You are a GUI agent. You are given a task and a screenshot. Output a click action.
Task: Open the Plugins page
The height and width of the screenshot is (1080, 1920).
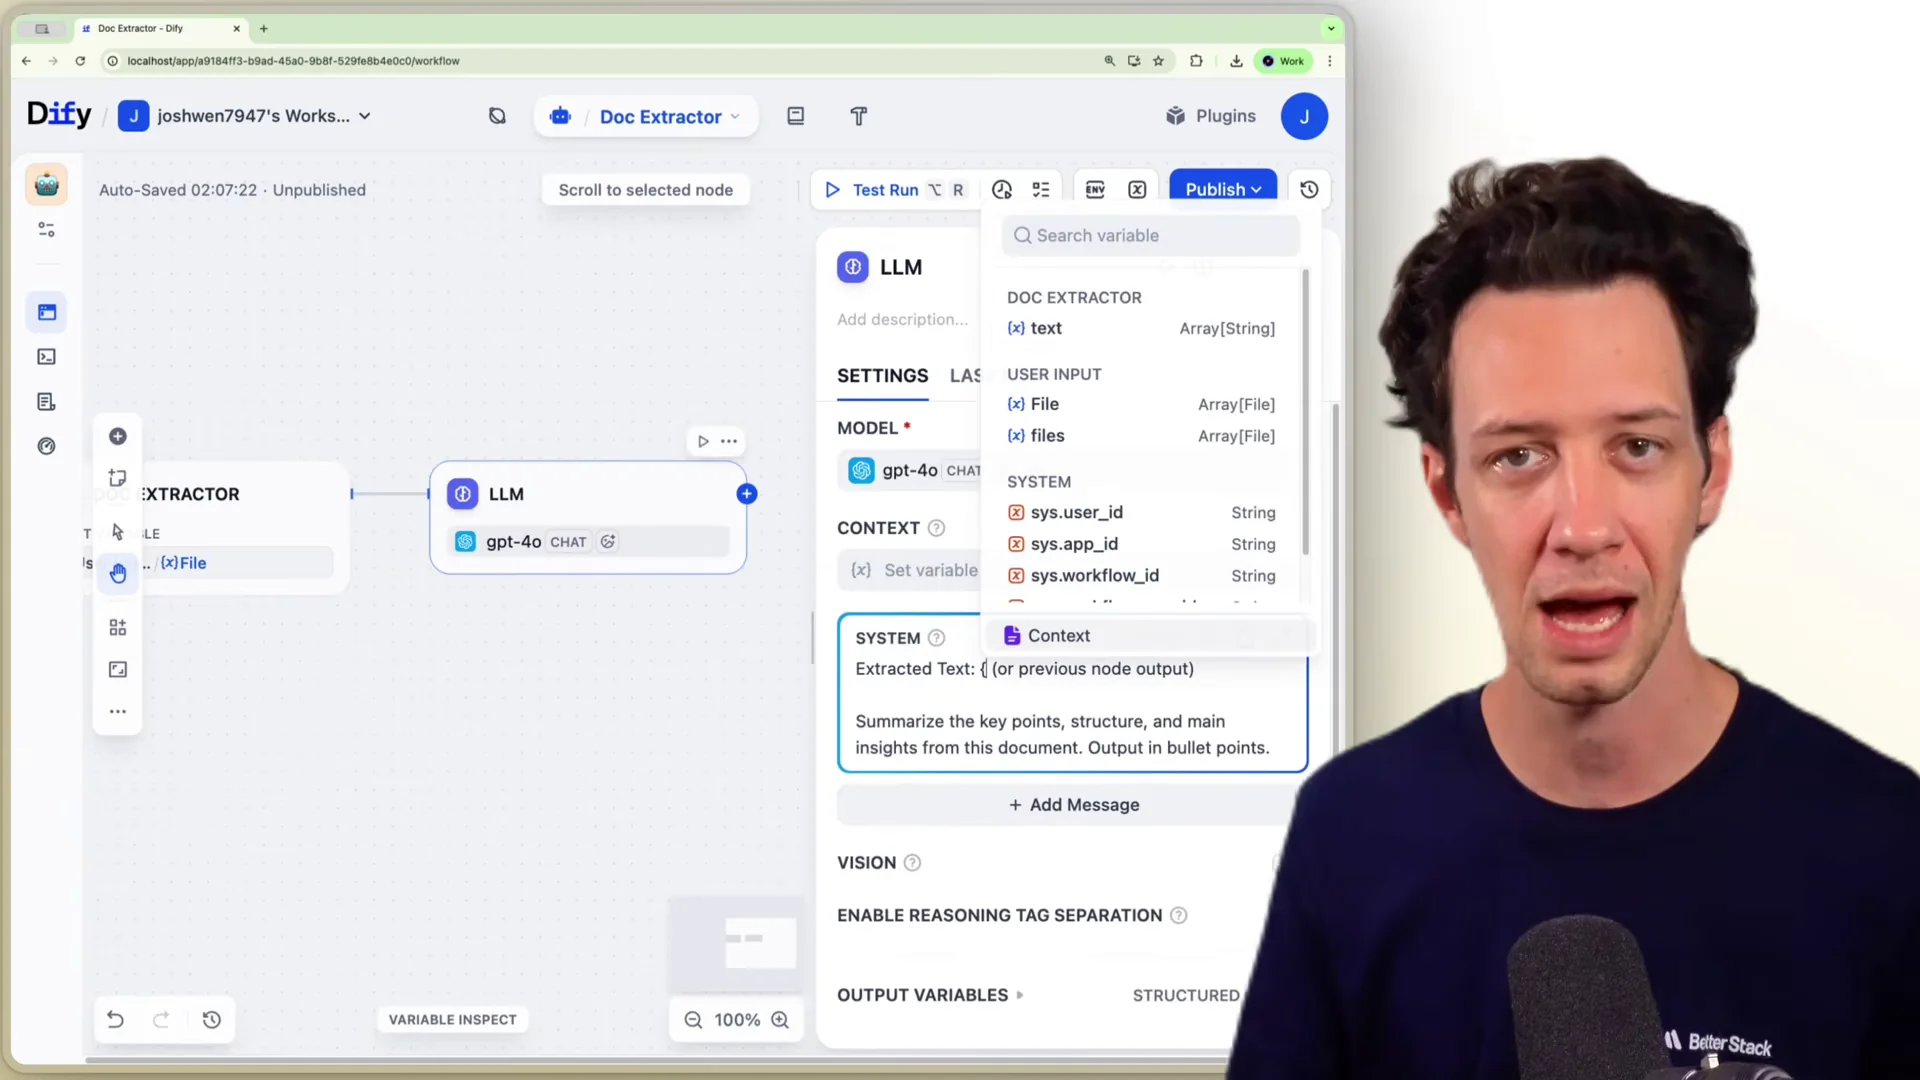click(1210, 116)
